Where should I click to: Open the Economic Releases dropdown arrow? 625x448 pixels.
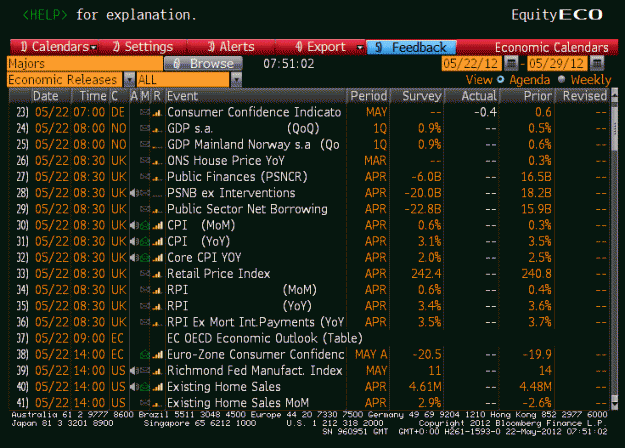tap(129, 80)
